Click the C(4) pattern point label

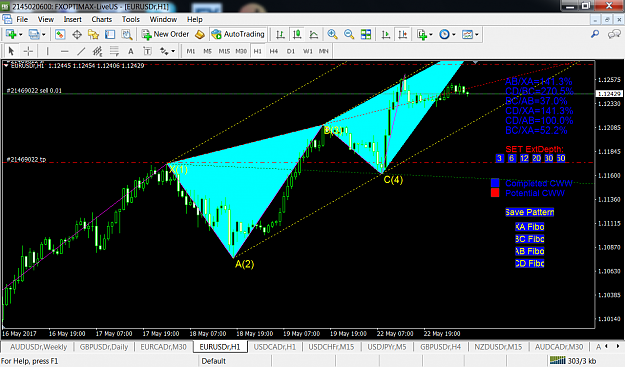pos(393,180)
